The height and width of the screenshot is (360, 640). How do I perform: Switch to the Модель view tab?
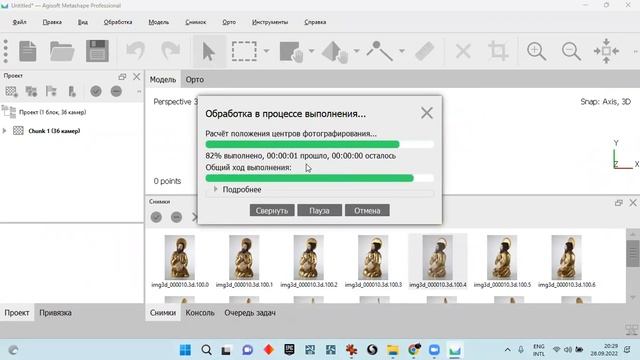point(163,80)
